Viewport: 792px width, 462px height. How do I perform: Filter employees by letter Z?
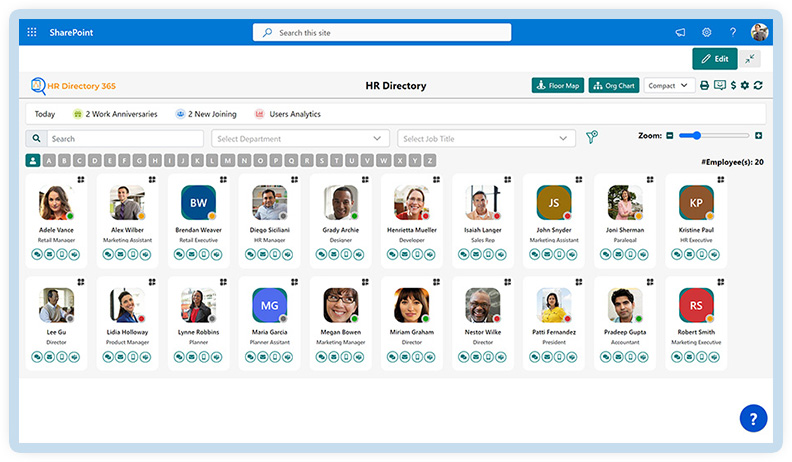430,161
